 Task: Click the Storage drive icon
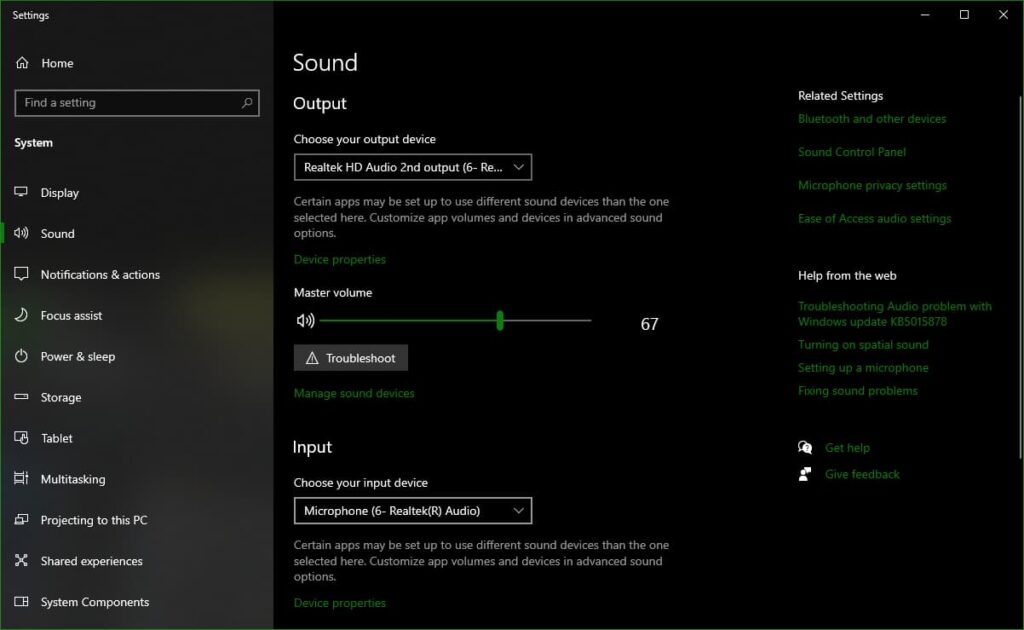click(21, 397)
